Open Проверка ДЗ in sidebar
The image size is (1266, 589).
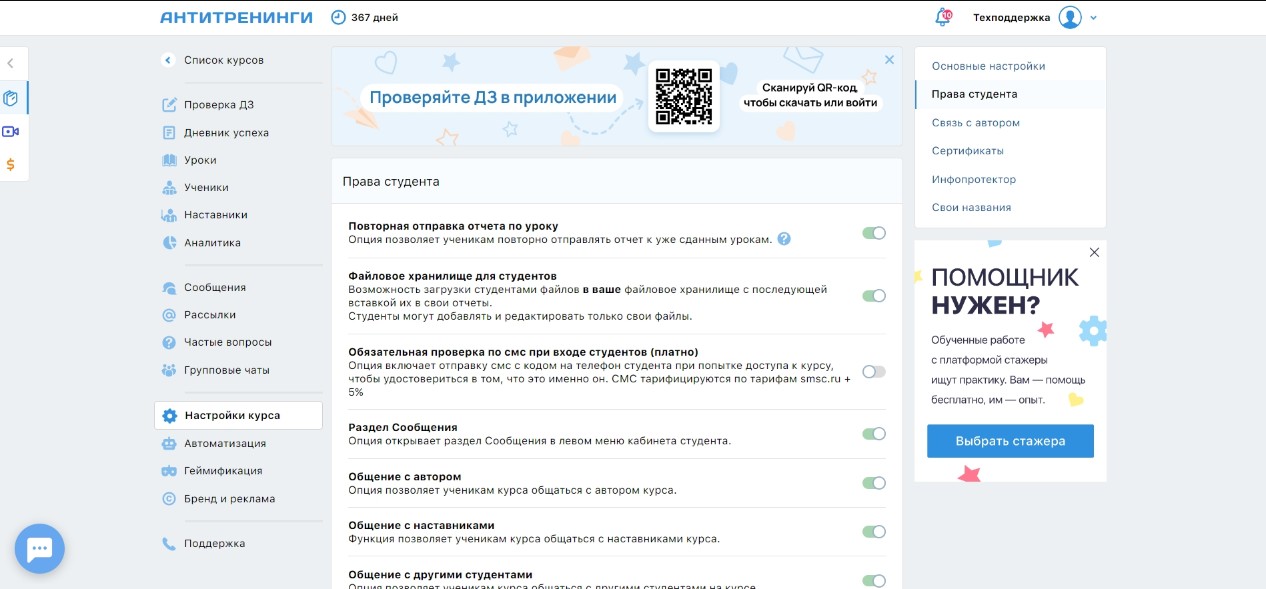[x=218, y=105]
